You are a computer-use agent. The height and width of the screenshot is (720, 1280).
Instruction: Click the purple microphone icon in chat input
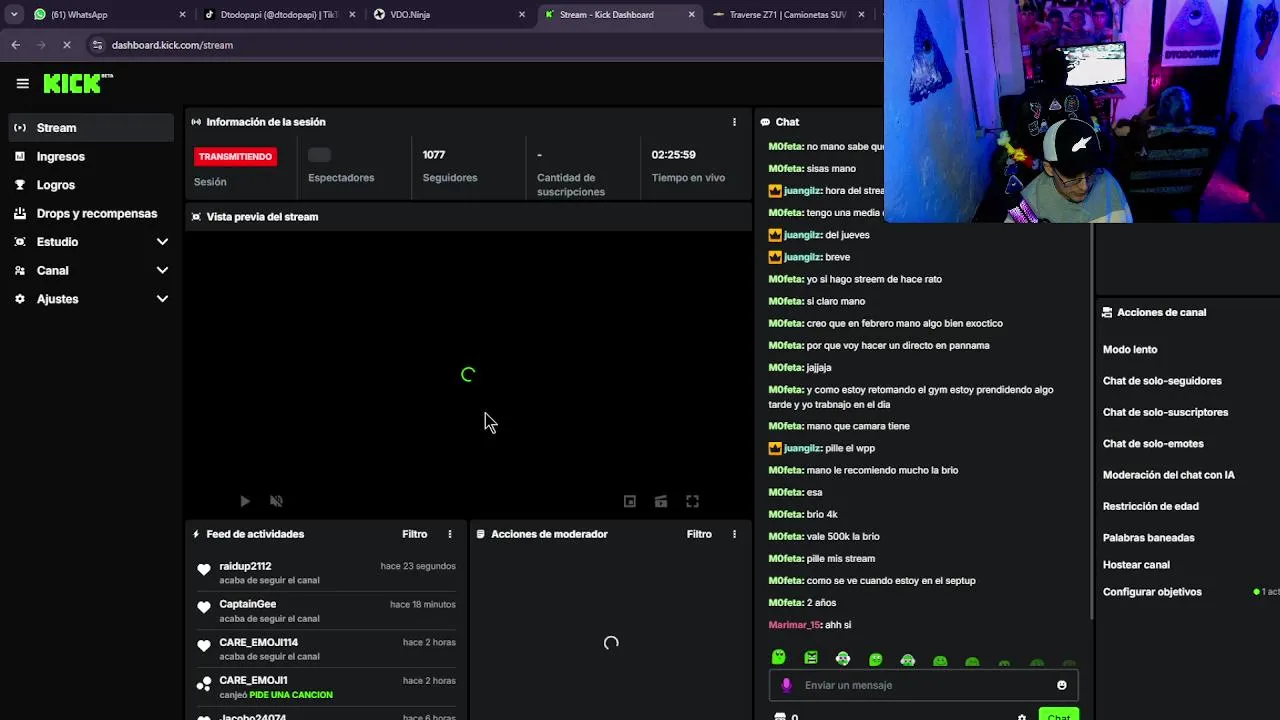point(786,685)
